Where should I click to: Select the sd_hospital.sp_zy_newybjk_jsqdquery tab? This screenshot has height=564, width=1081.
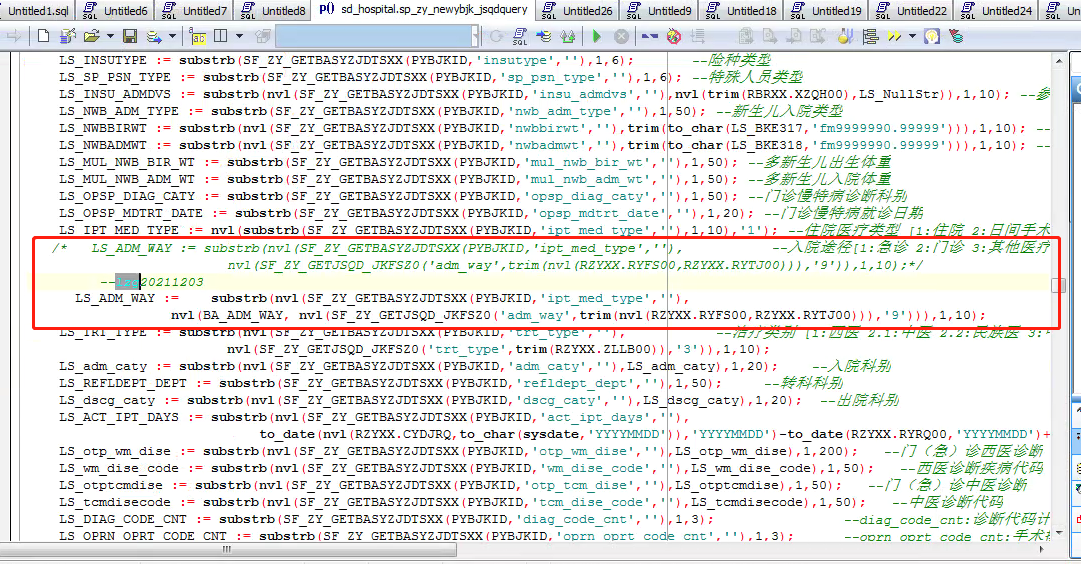[423, 10]
